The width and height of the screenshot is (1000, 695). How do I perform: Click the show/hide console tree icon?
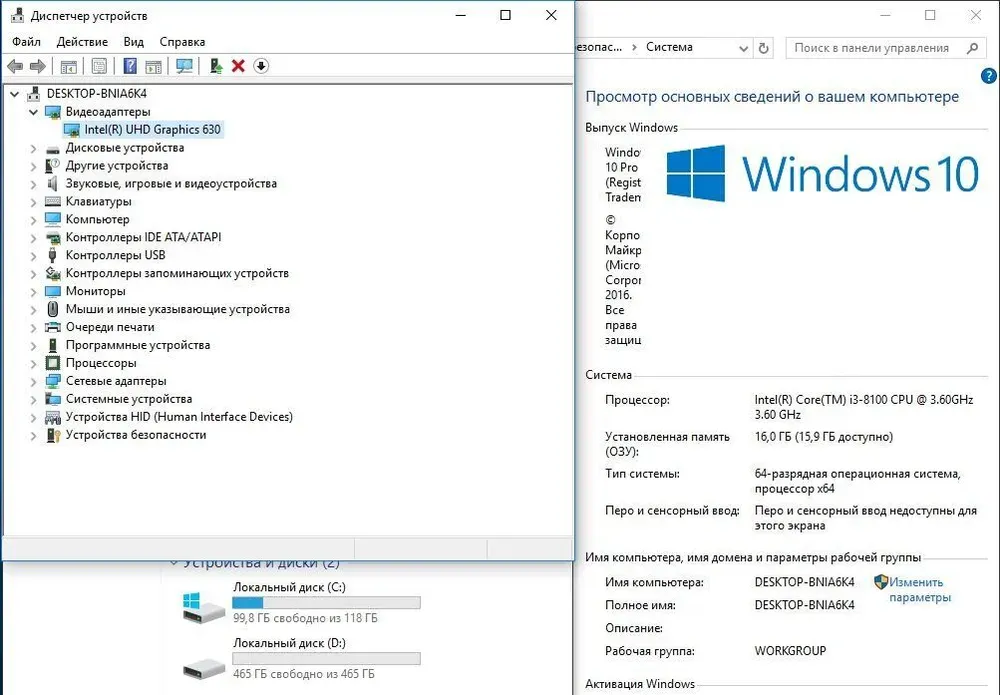point(69,66)
